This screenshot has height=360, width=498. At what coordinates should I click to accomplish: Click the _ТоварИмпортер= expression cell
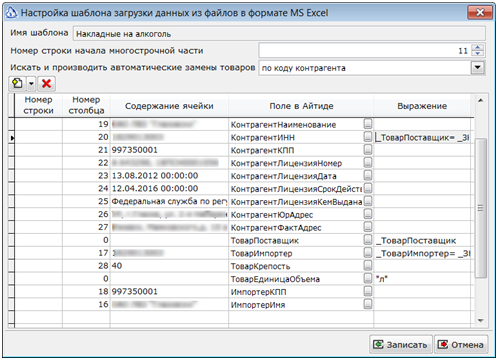point(422,253)
